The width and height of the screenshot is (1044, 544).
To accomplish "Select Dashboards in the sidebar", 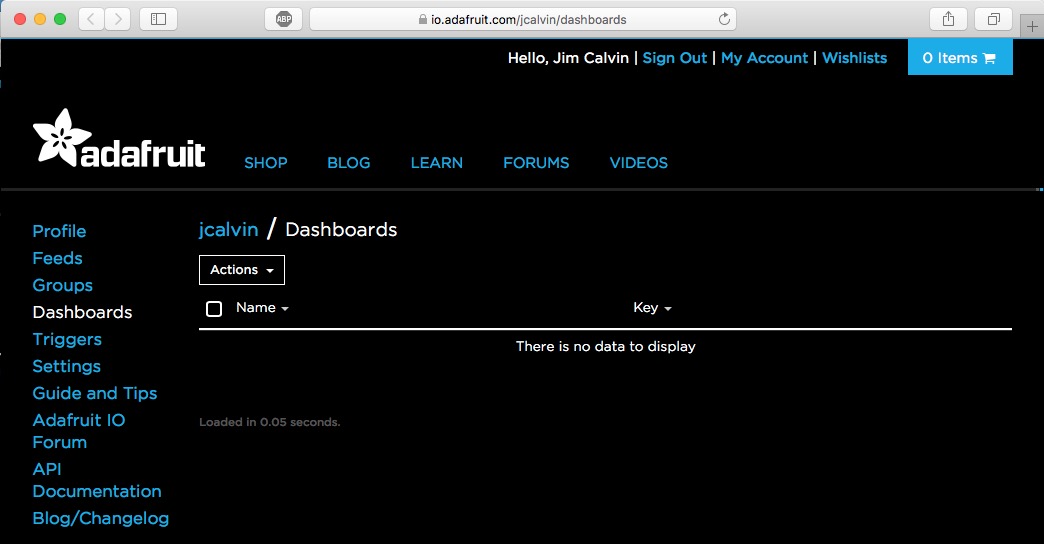I will [x=83, y=312].
